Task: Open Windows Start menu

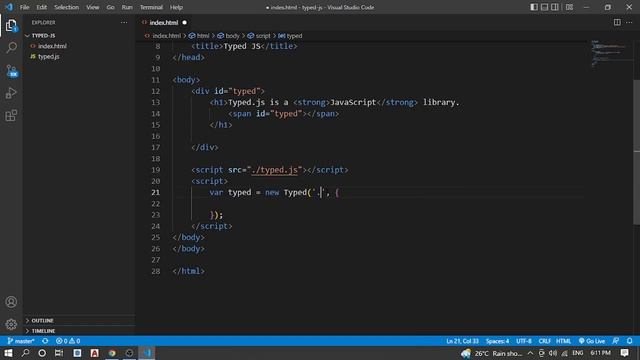Action: pos(8,353)
